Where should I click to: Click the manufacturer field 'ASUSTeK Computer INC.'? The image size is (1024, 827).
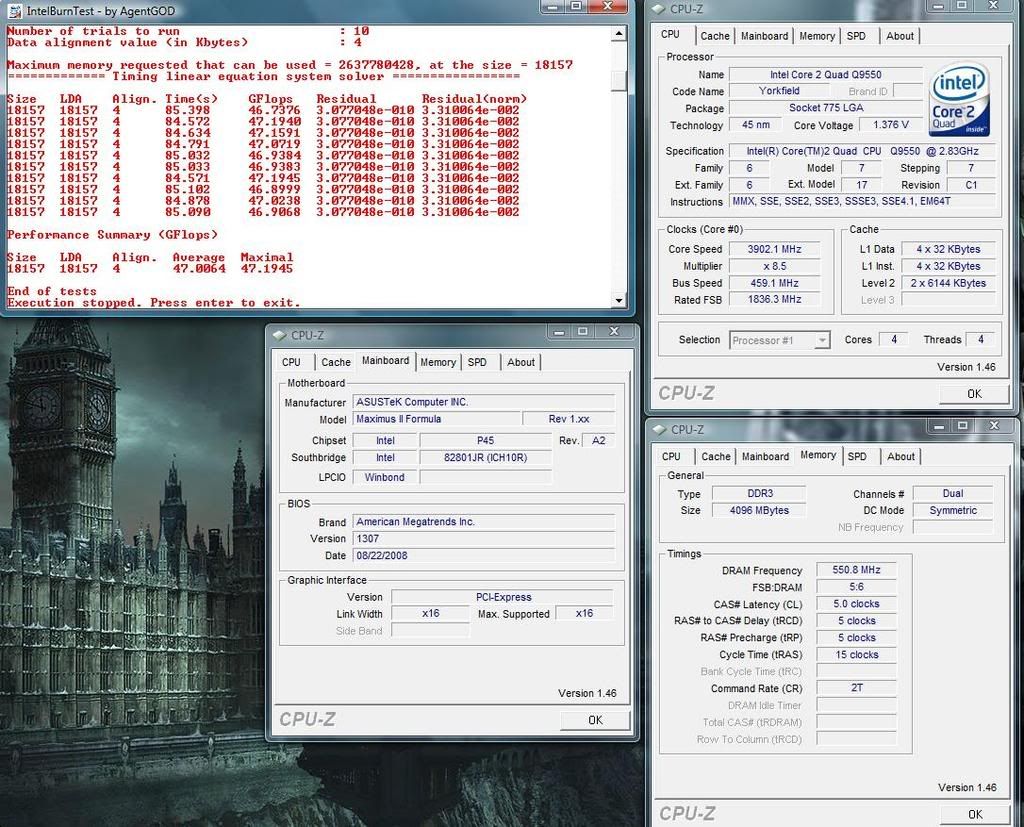[x=484, y=402]
